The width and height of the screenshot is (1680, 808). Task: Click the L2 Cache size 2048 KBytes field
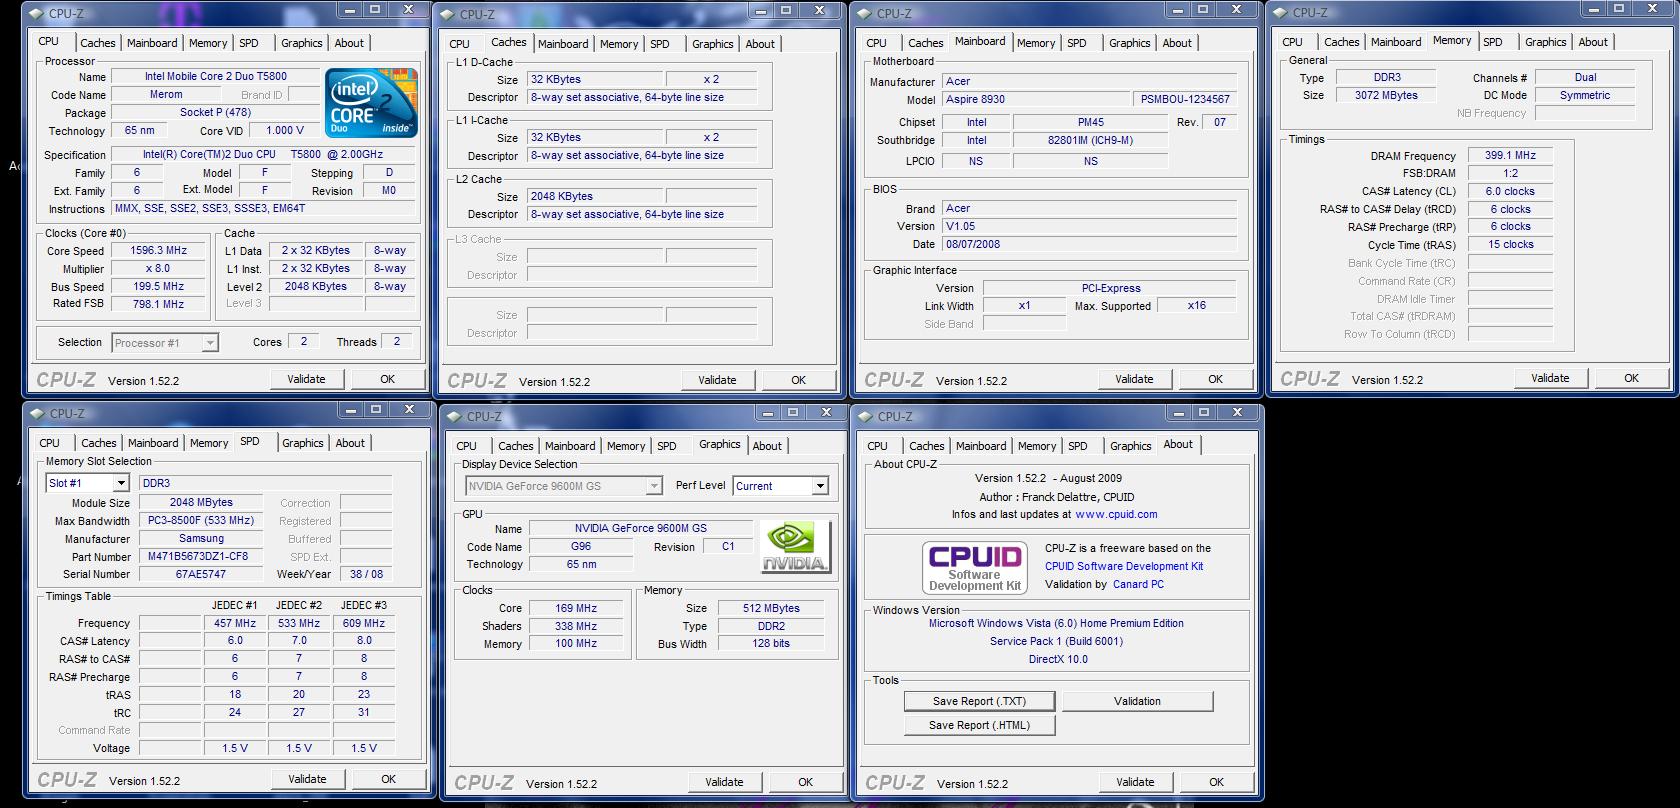[596, 196]
